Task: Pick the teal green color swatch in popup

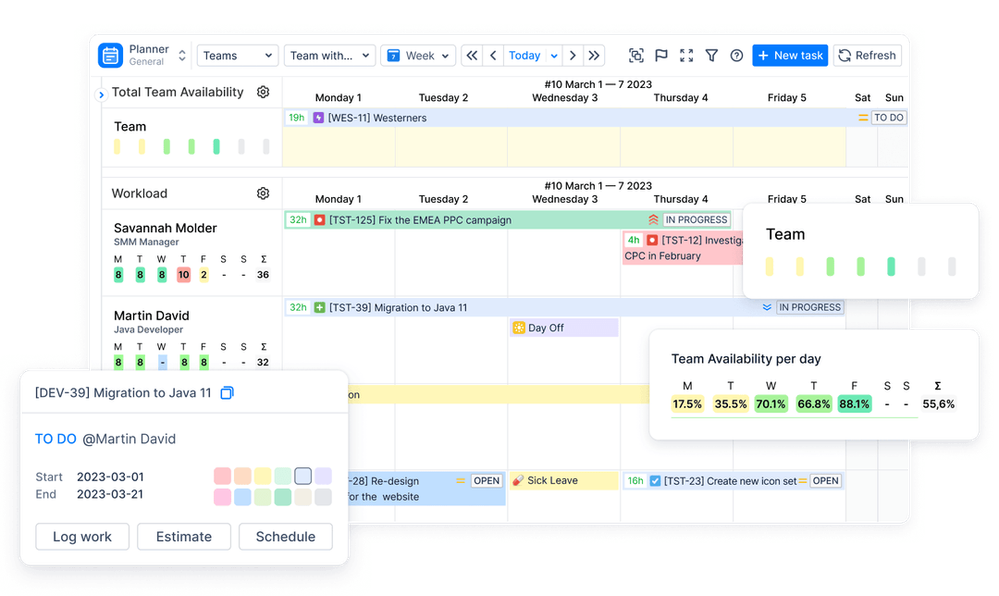Action: point(283,497)
